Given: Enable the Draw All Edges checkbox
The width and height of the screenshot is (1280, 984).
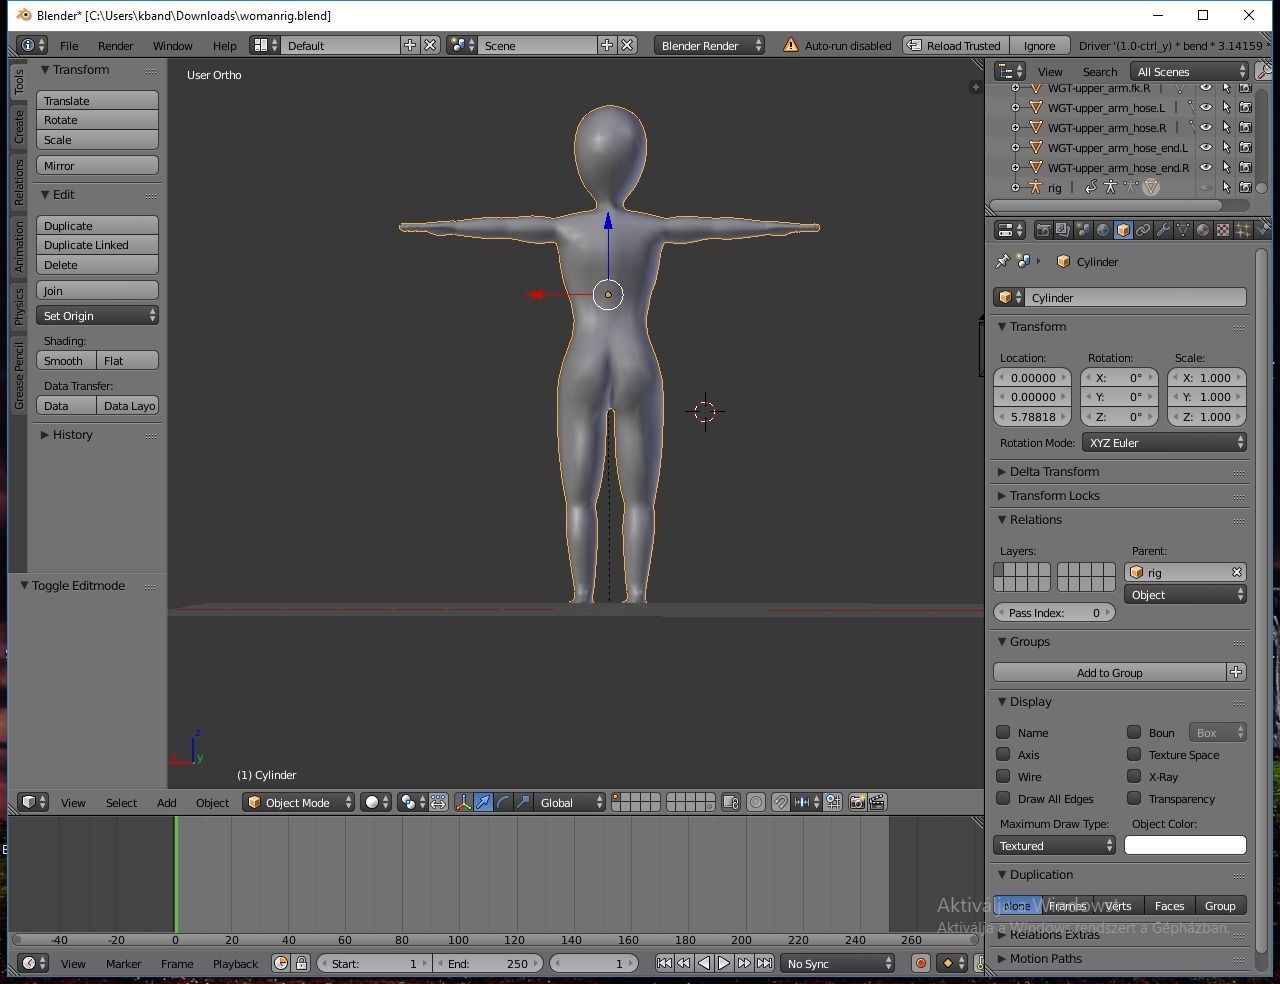Looking at the screenshot, I should pyautogui.click(x=1003, y=798).
